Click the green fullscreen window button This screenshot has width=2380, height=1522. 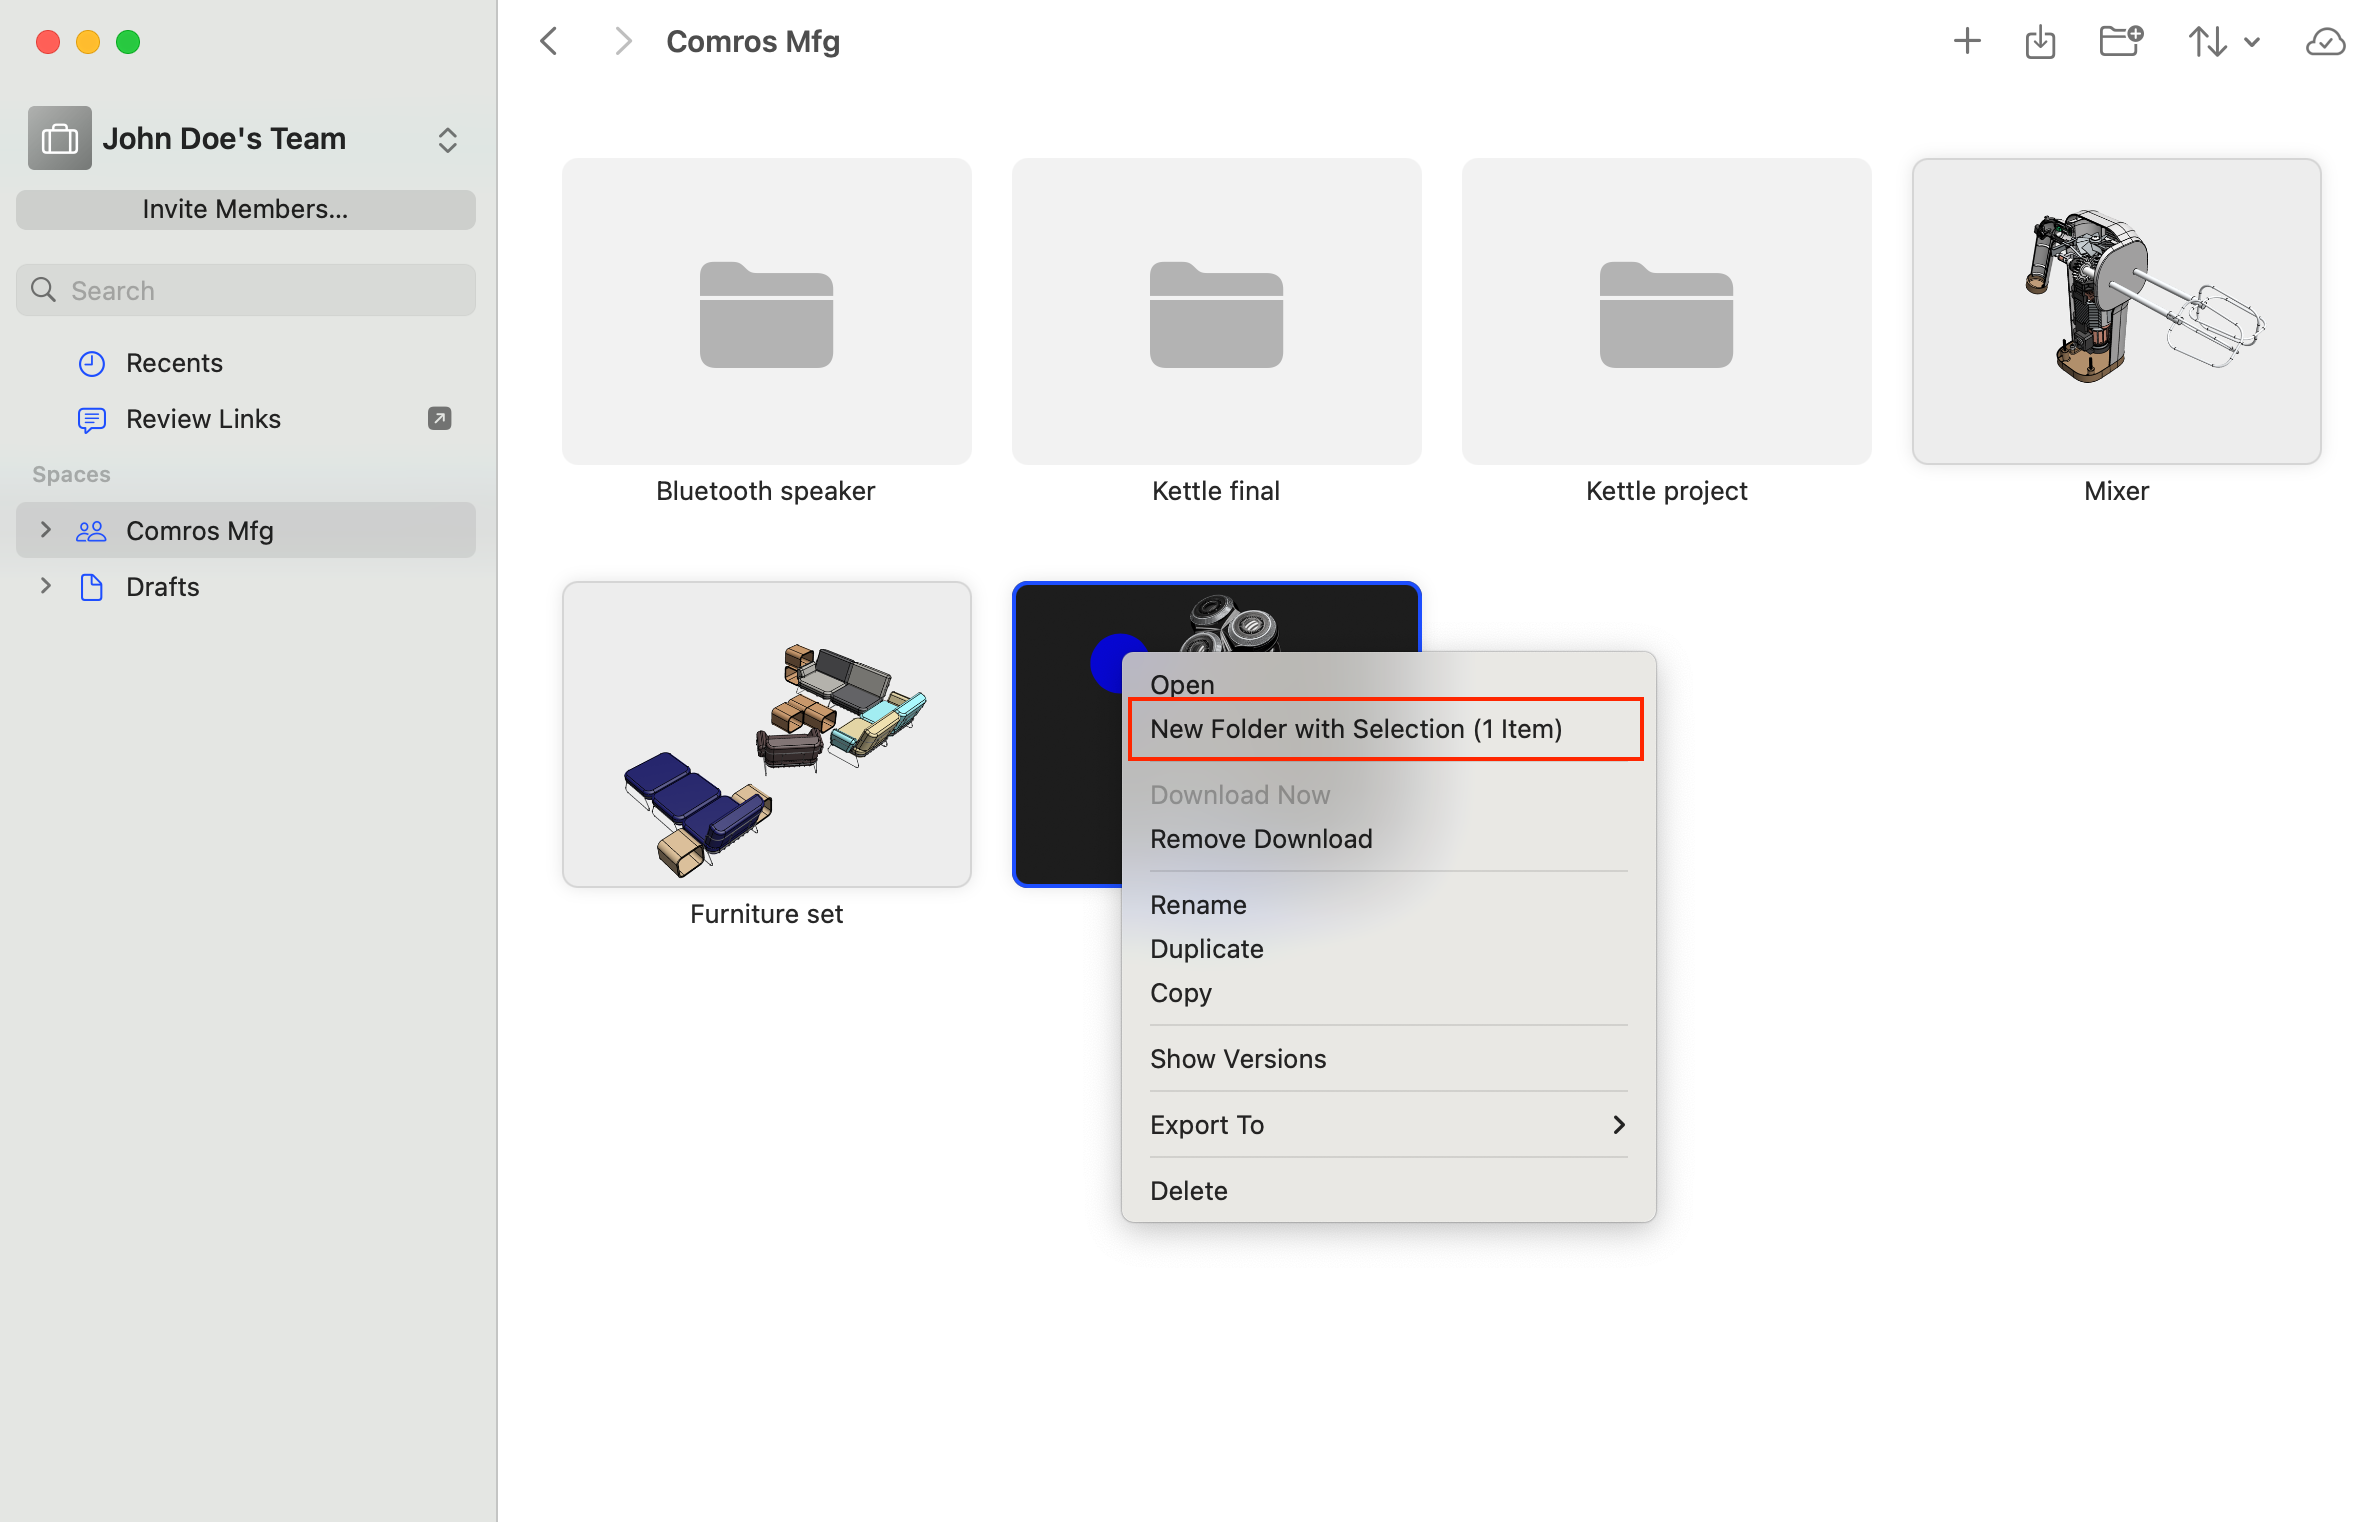click(128, 42)
